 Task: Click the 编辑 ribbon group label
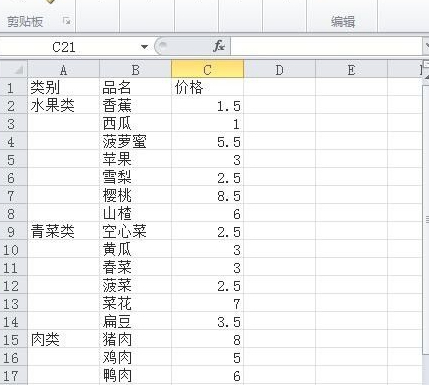[x=343, y=22]
